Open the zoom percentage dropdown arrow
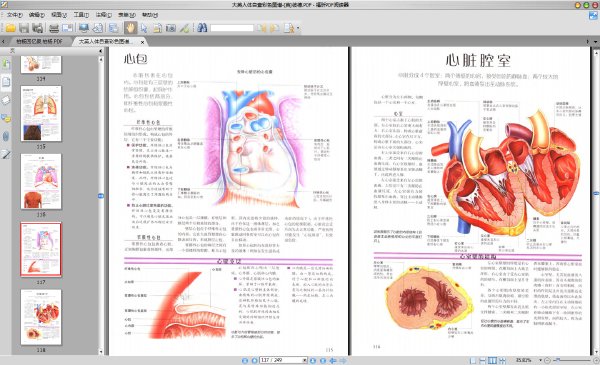600x365 pixels. [x=540, y=360]
